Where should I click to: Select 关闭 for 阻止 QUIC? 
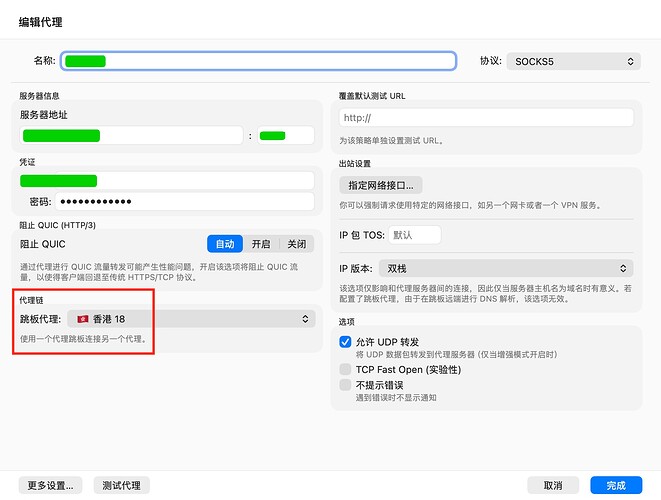tap(296, 244)
